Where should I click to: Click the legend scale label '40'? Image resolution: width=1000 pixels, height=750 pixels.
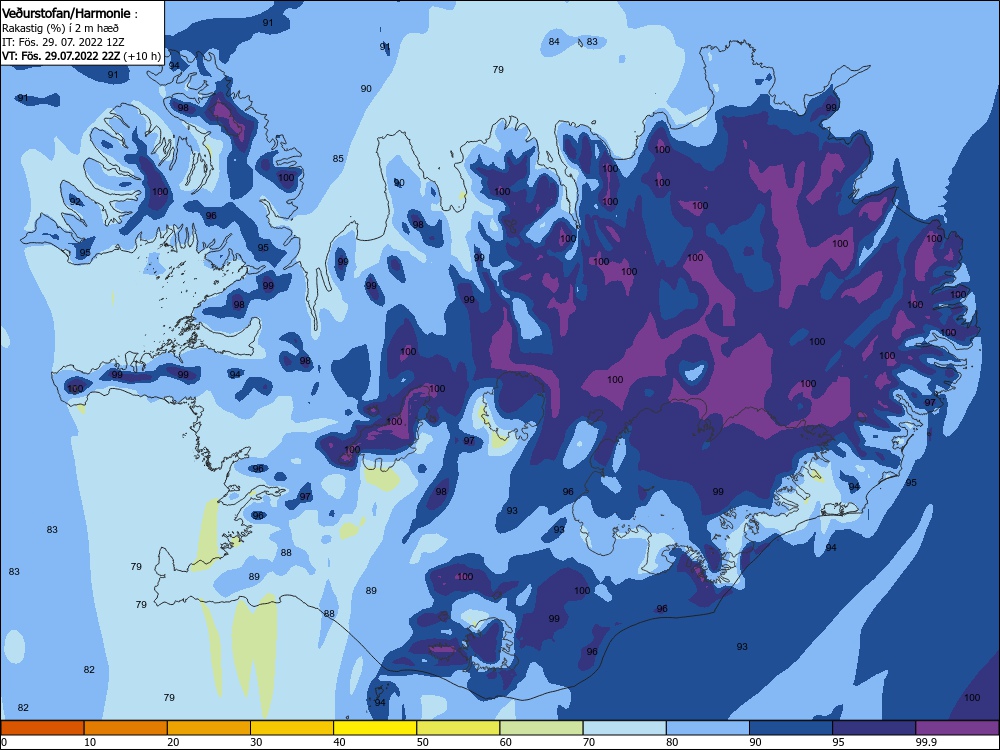click(x=339, y=742)
